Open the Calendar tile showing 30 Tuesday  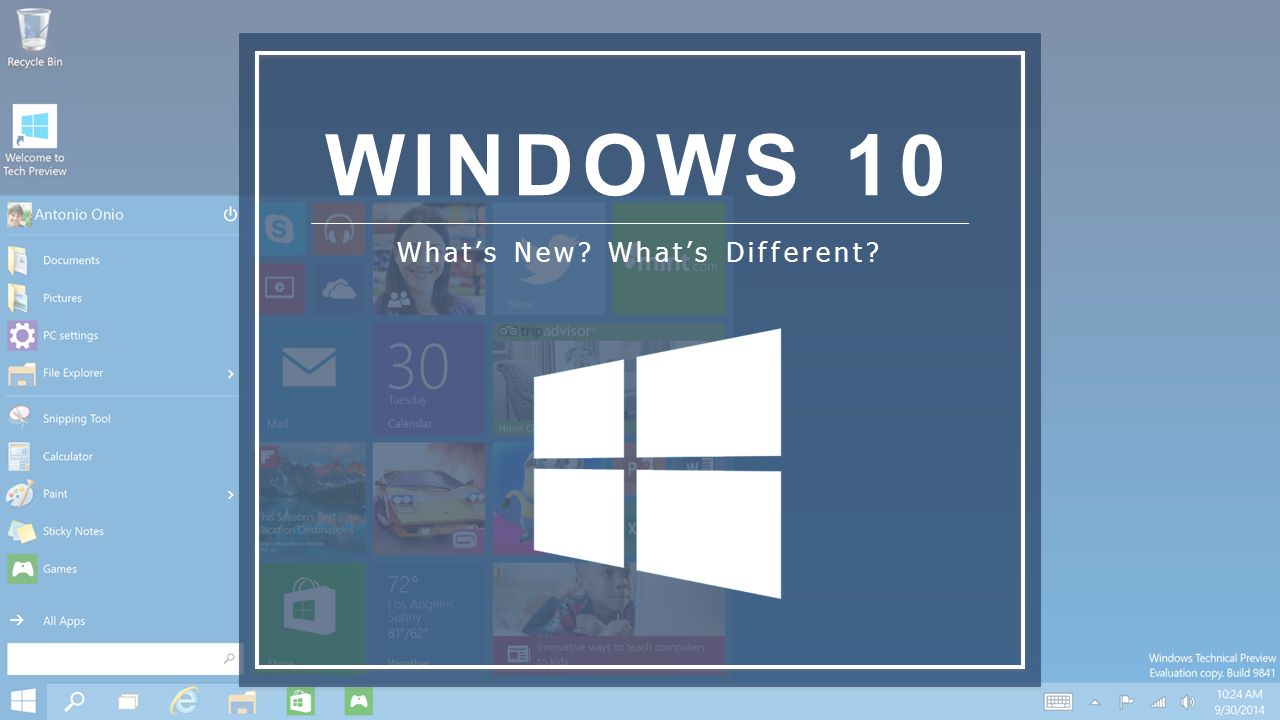pyautogui.click(x=429, y=378)
